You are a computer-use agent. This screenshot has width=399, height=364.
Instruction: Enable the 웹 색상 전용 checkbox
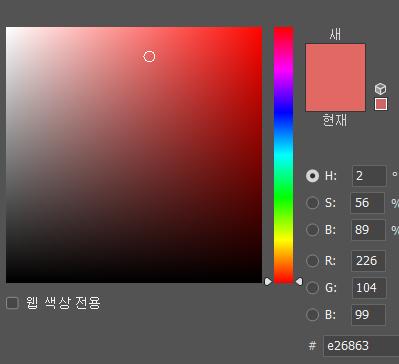[13, 303]
